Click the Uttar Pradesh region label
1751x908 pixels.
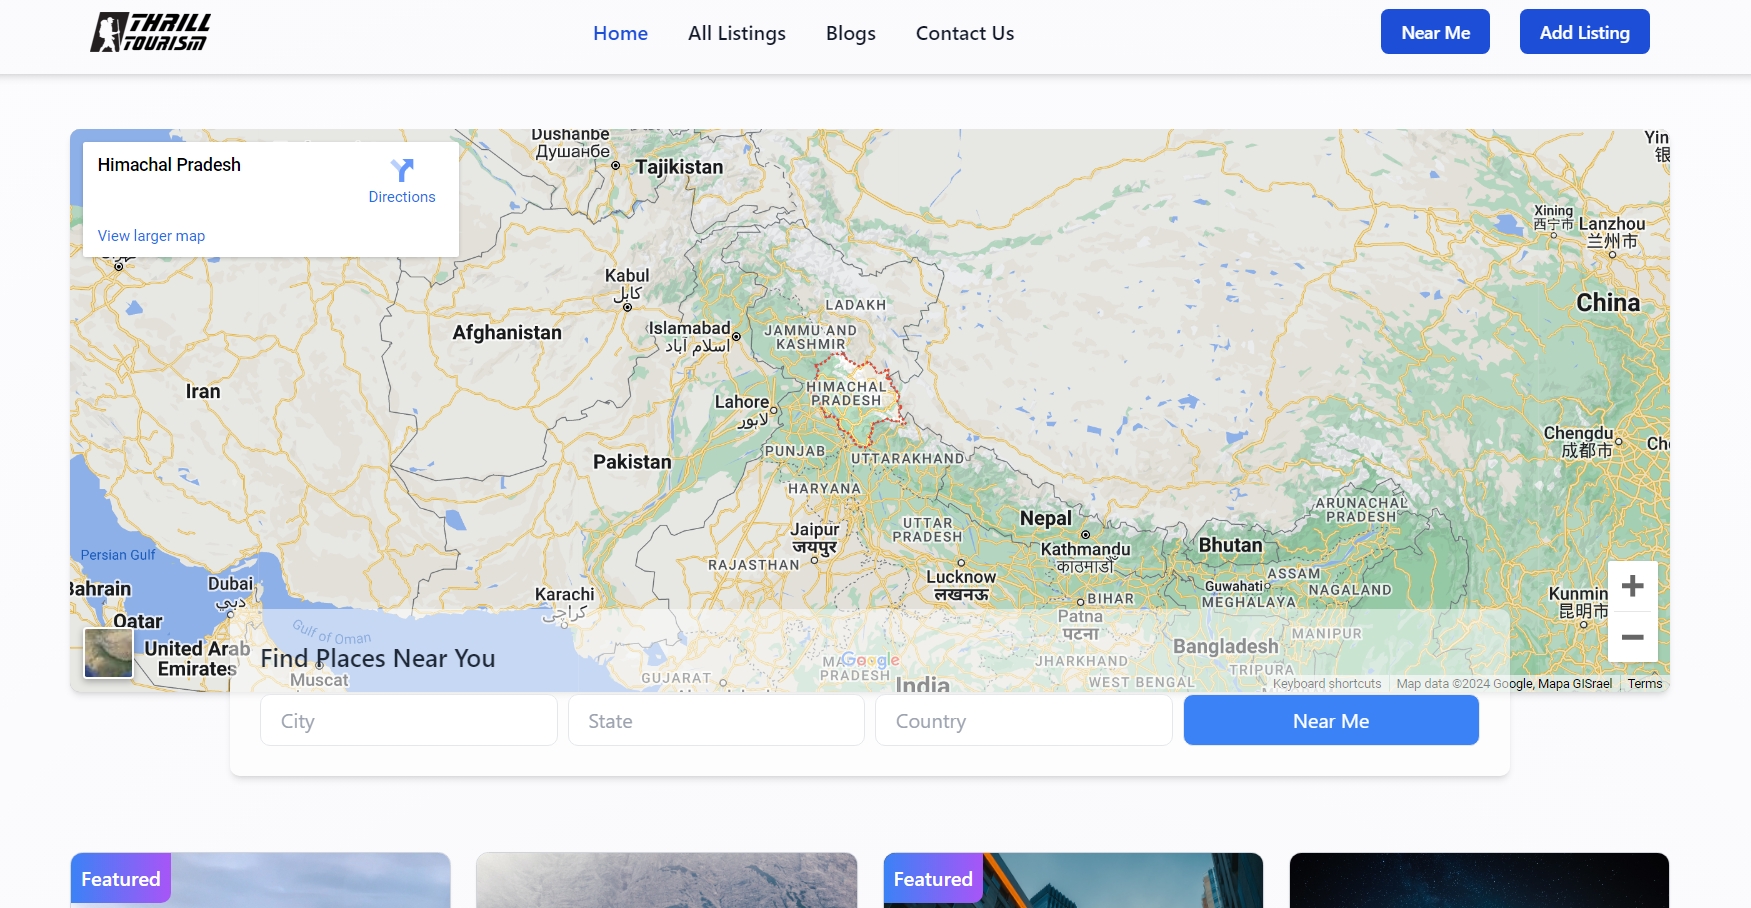(927, 530)
